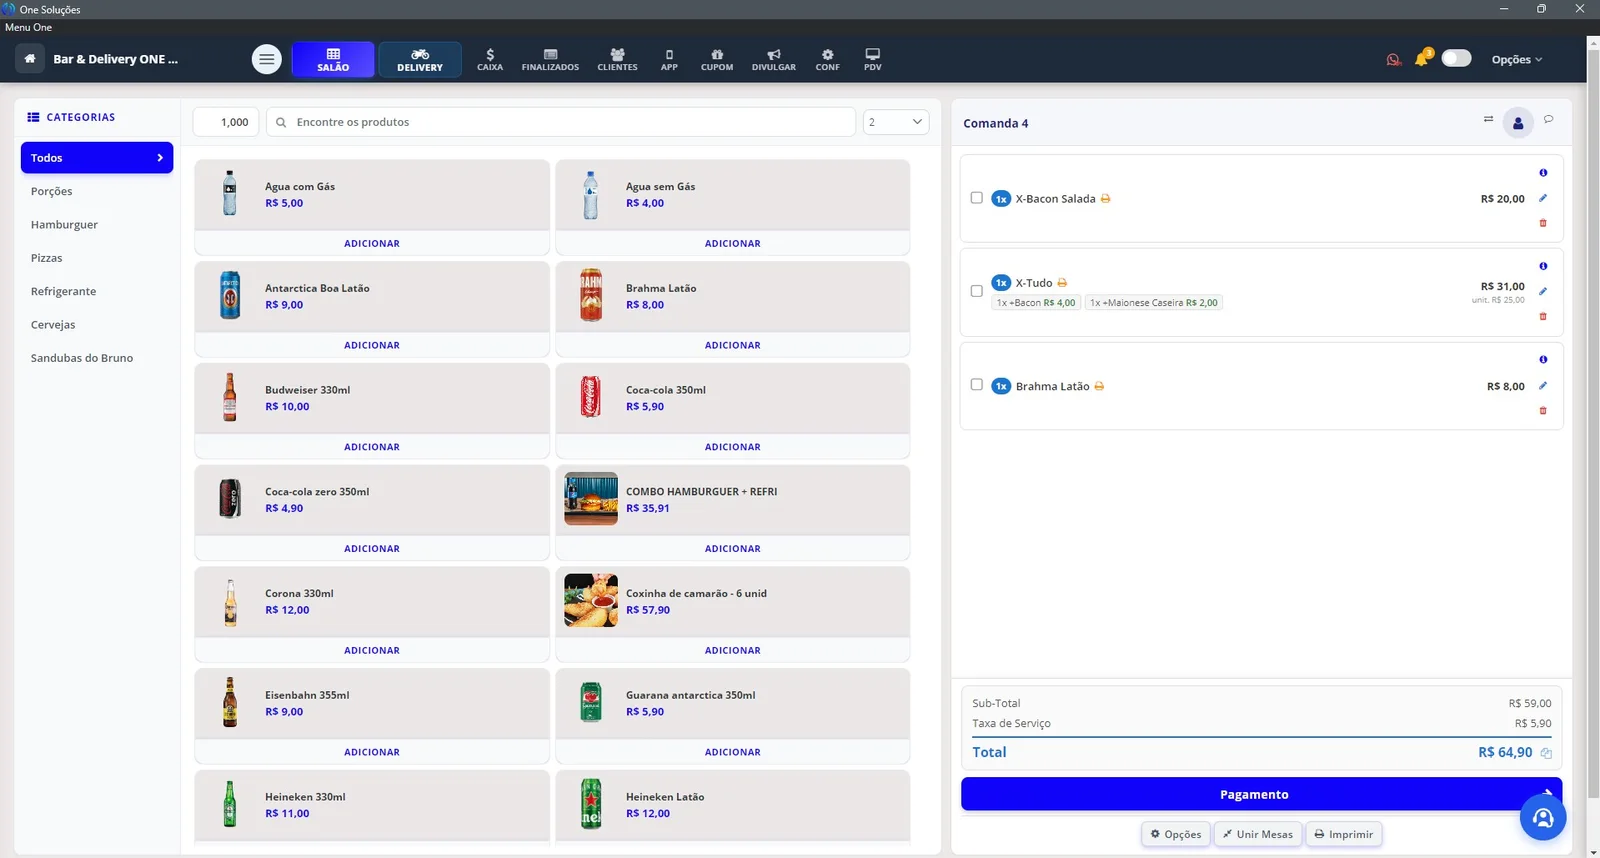Open the round hamburger menu button
1600x858 pixels.
[x=266, y=59]
